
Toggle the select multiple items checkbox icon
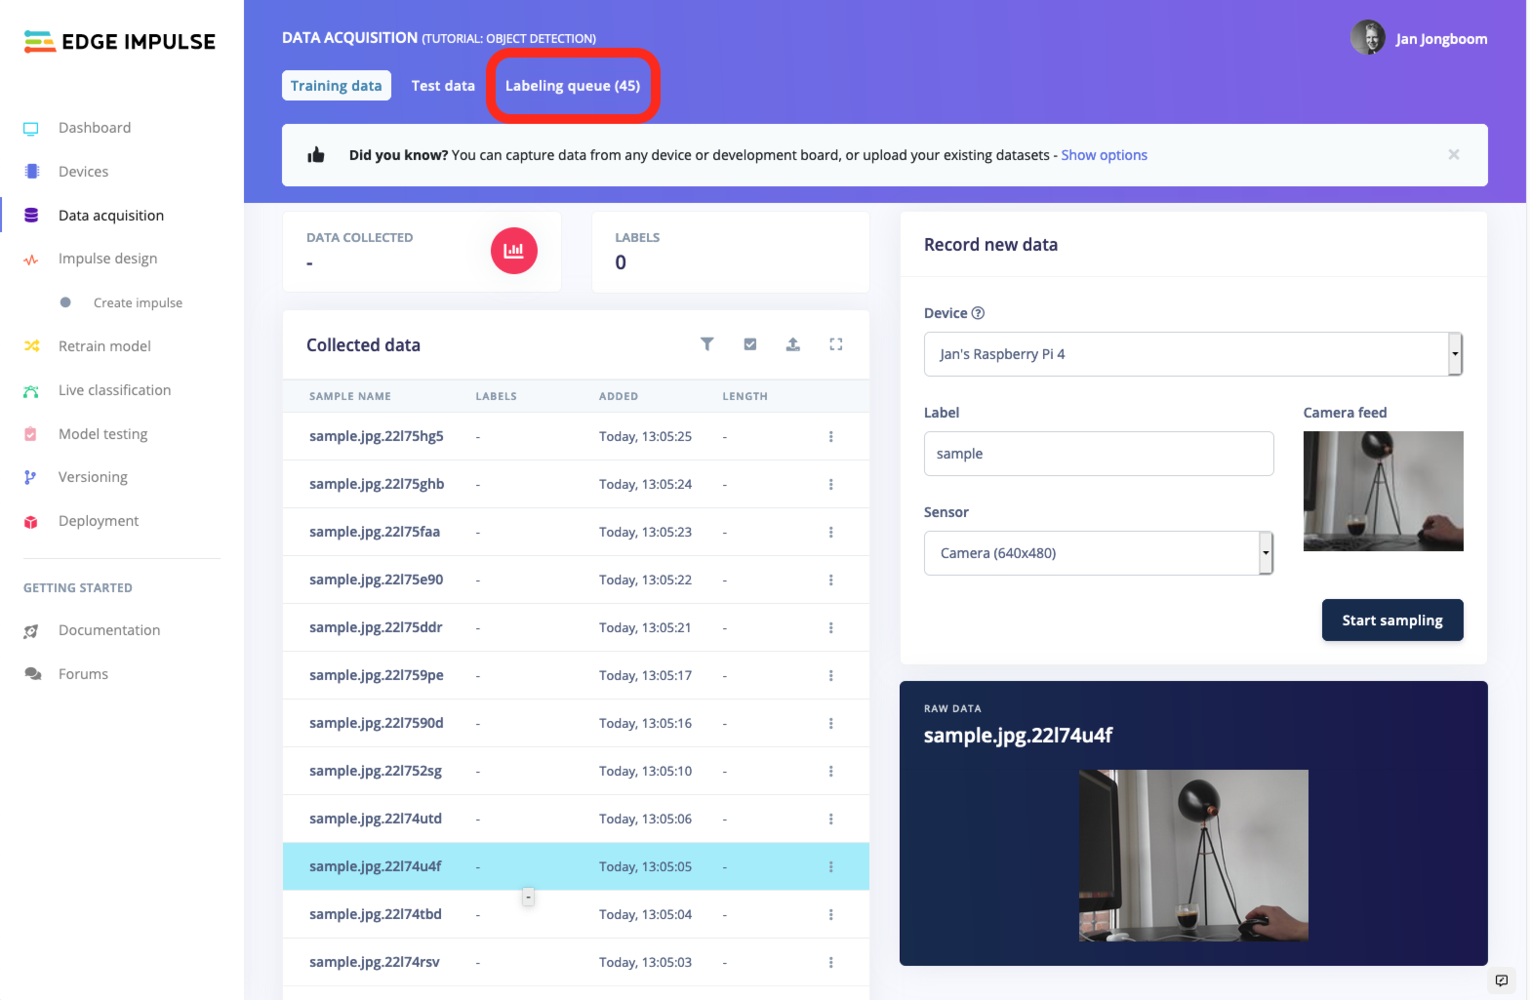750,344
